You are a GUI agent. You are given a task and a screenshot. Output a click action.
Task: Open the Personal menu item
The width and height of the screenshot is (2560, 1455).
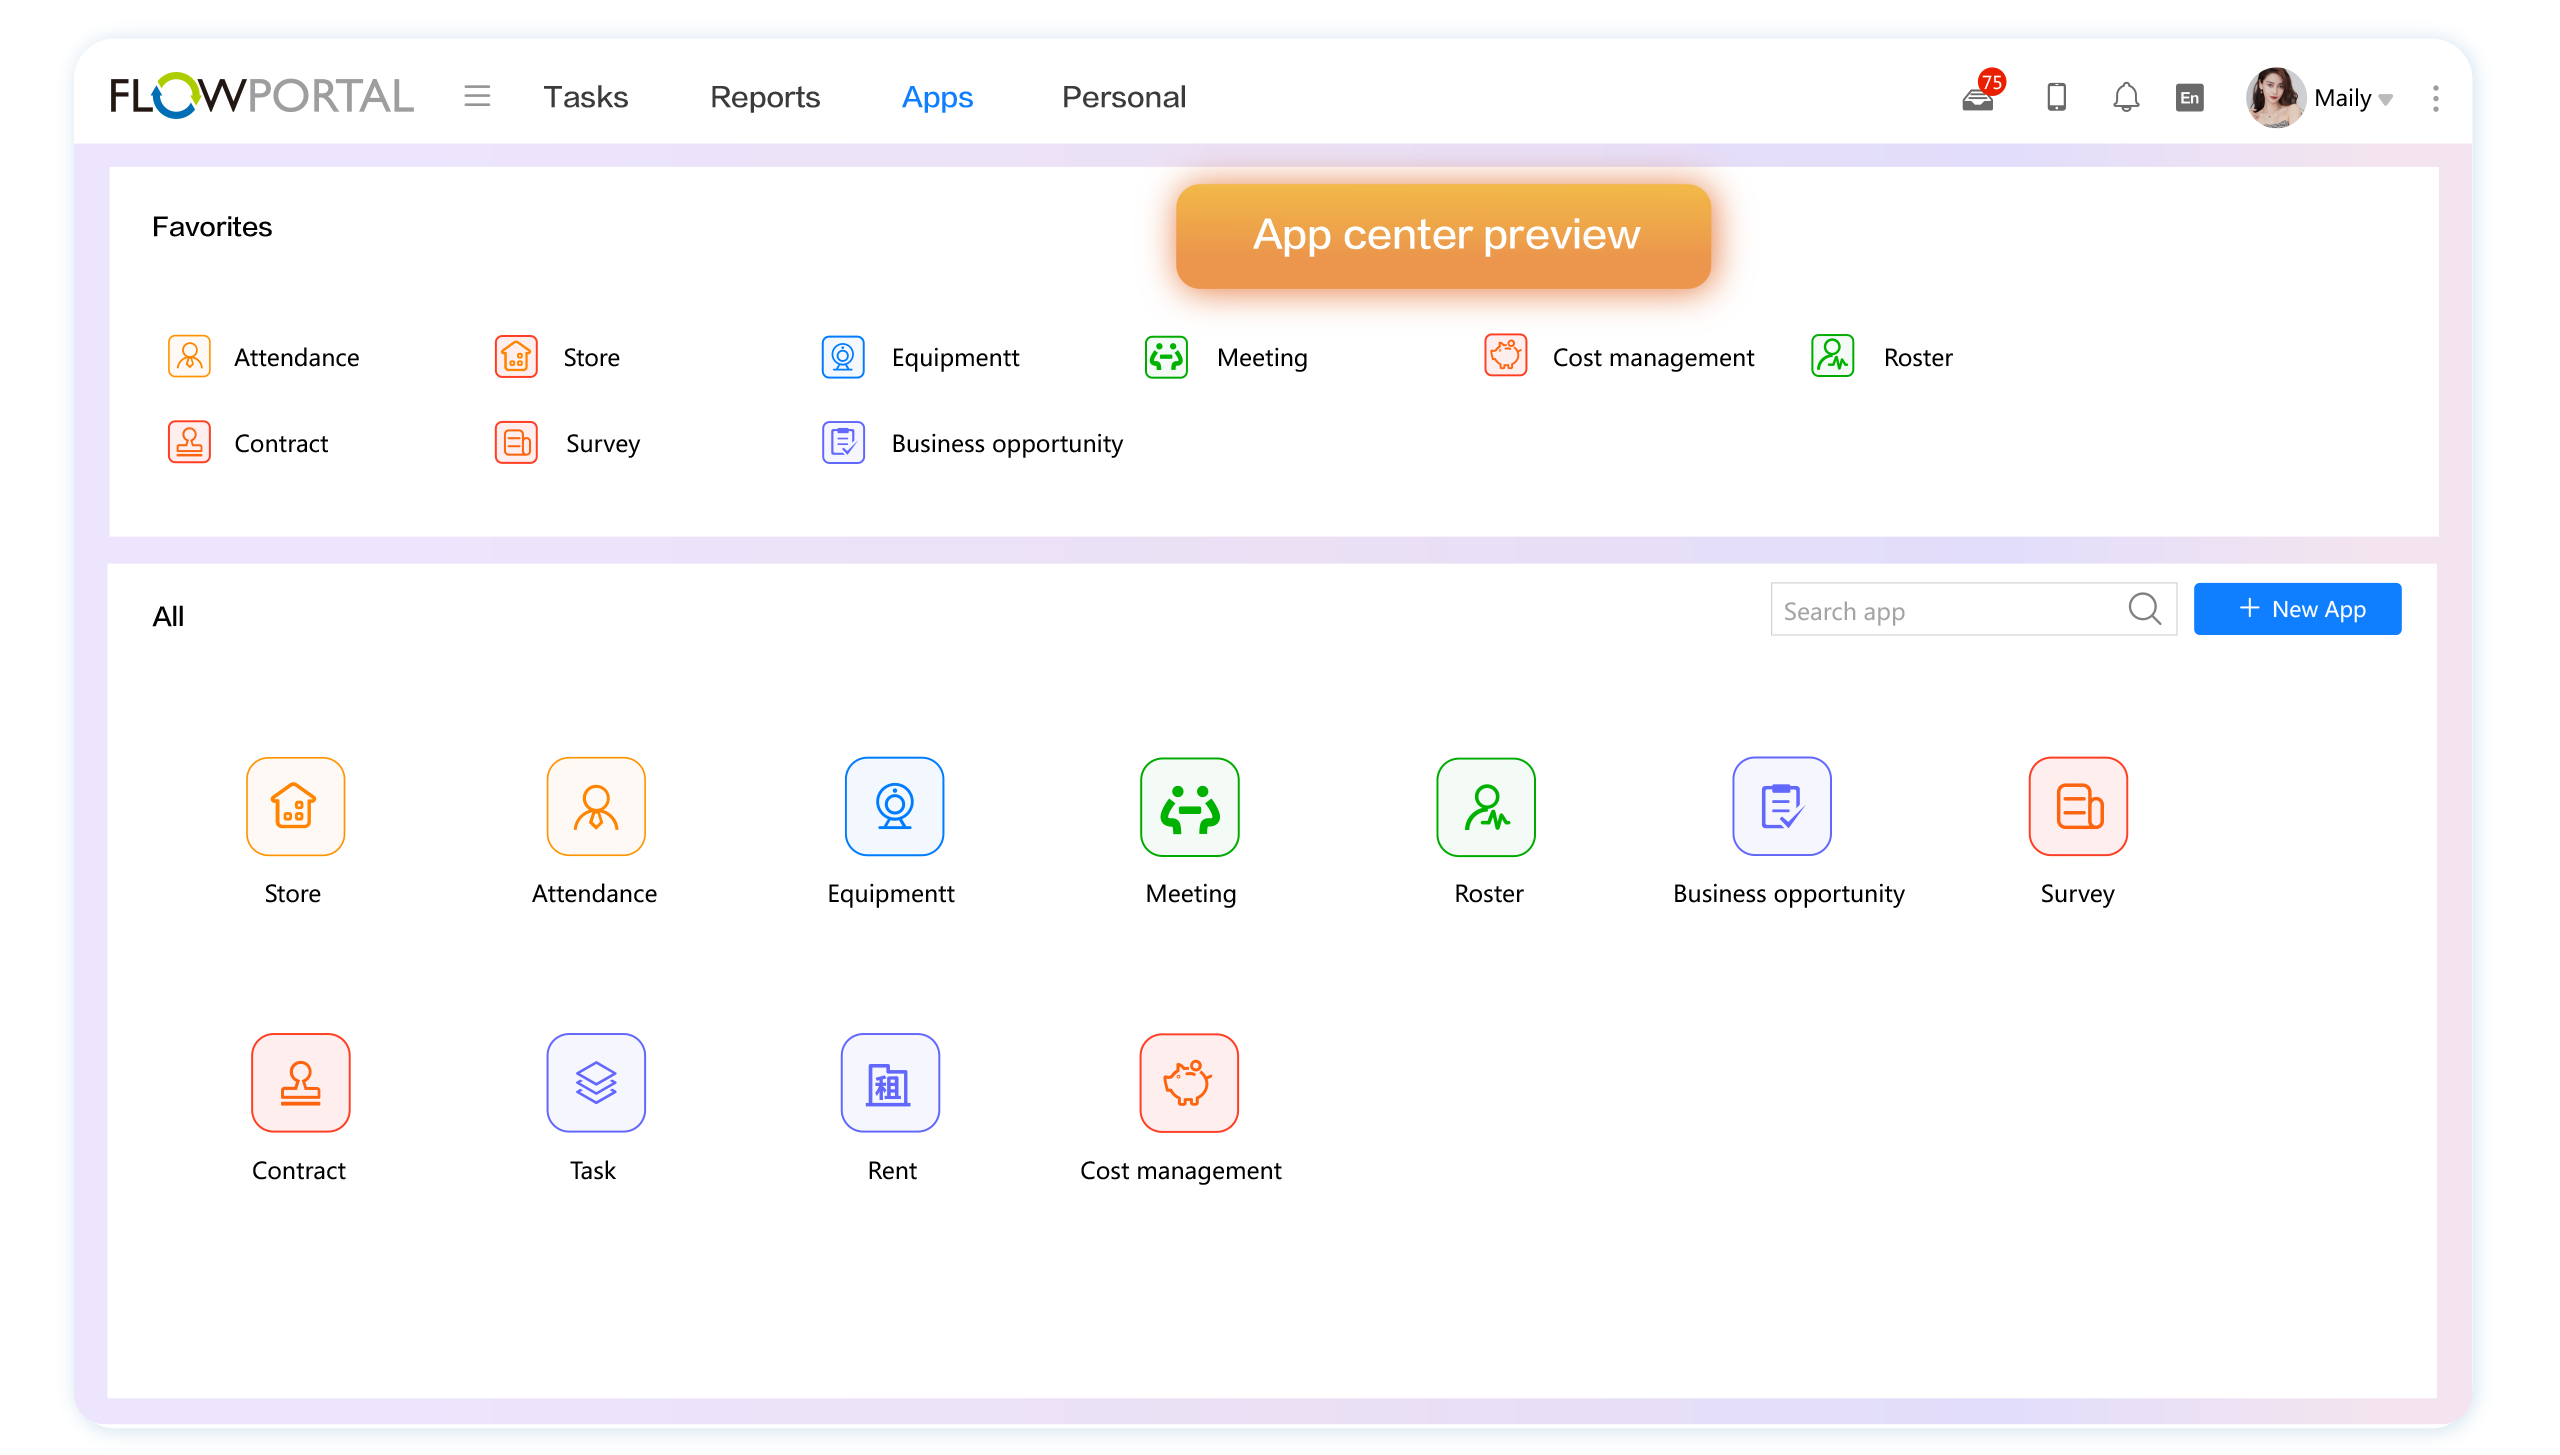point(1123,97)
